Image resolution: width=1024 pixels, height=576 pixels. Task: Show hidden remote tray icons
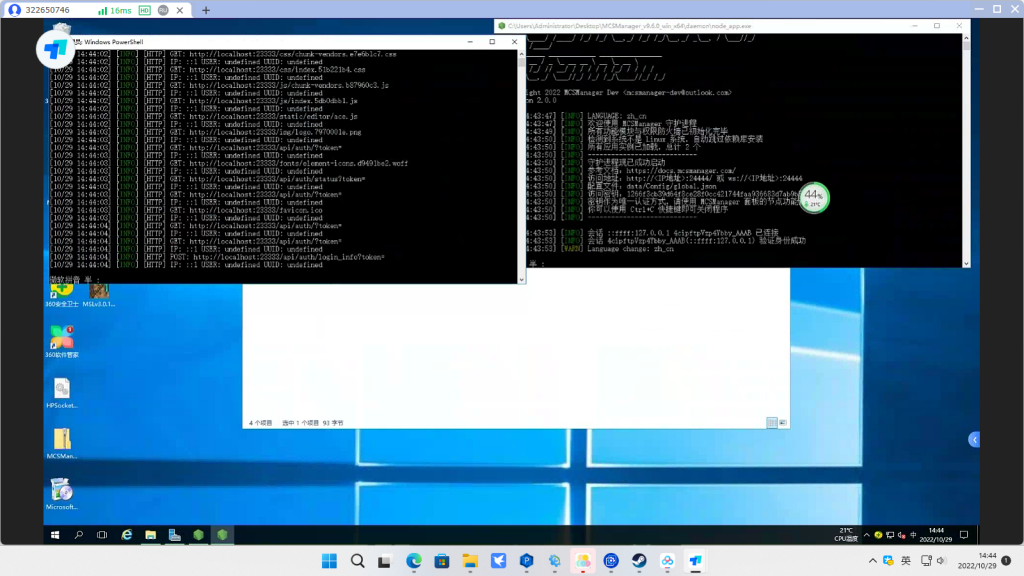pos(867,535)
